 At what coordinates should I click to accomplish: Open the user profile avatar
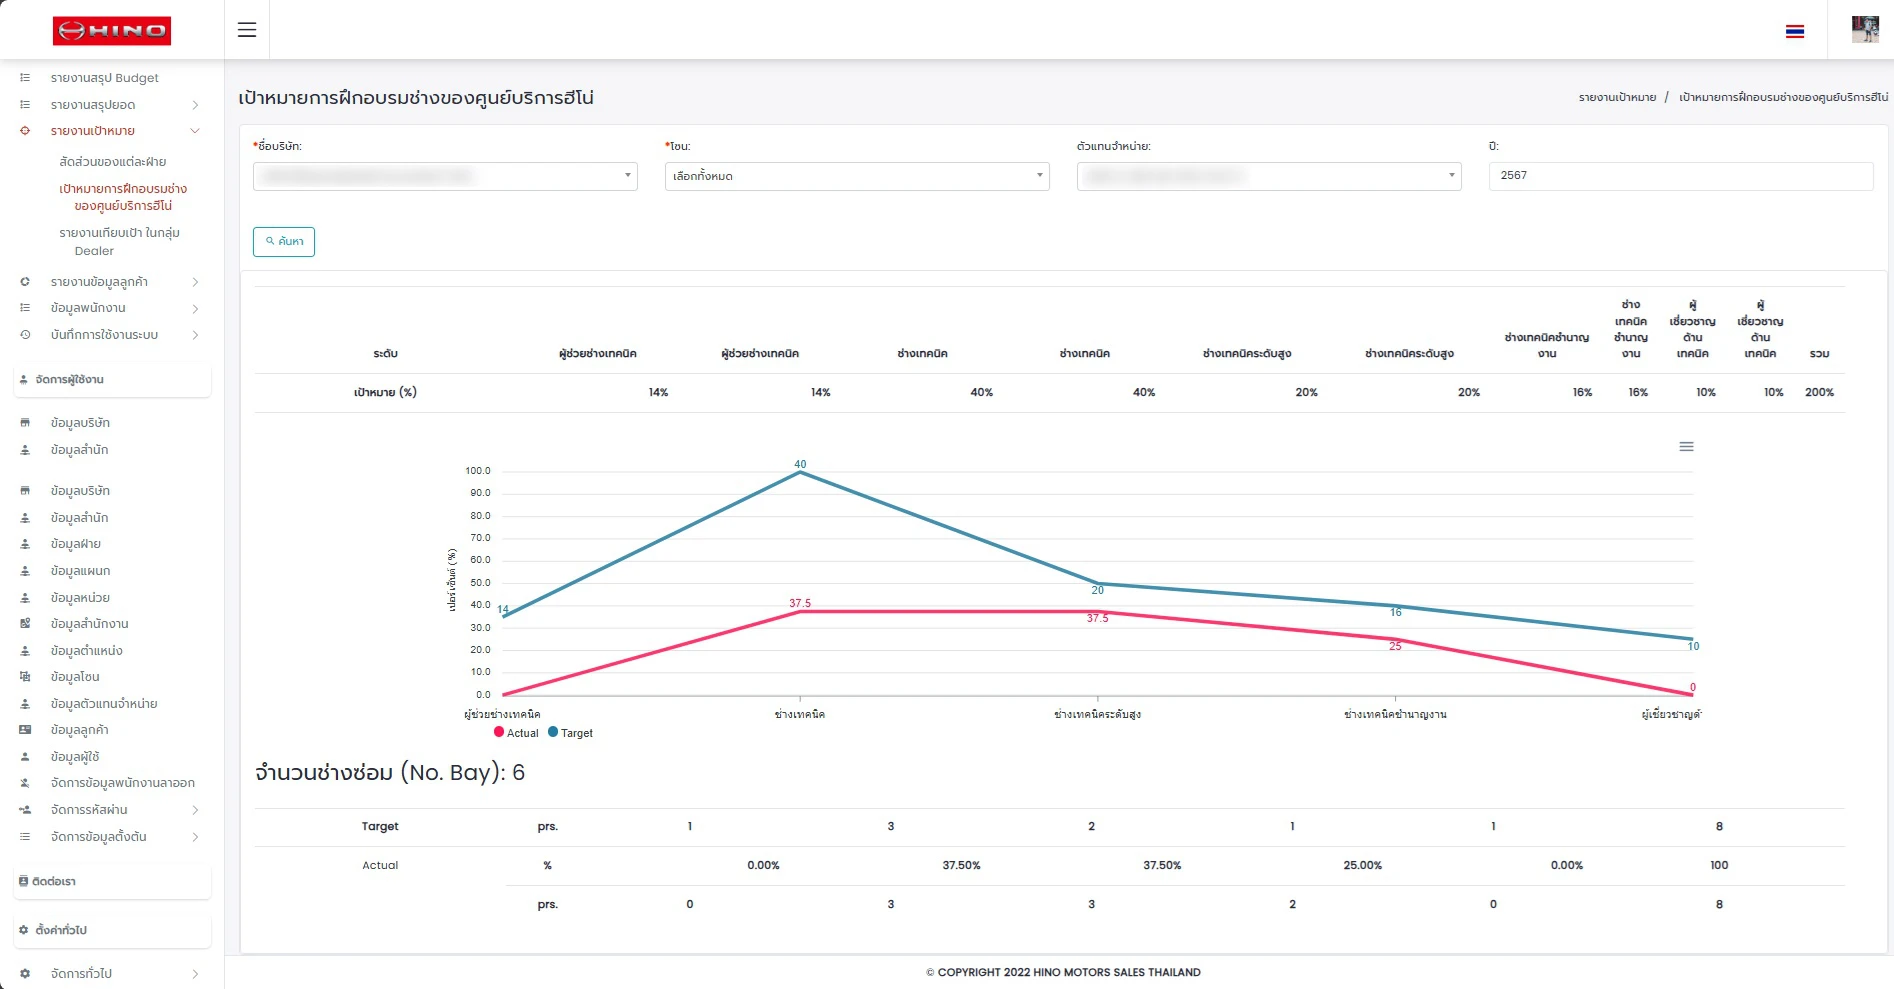click(x=1865, y=30)
